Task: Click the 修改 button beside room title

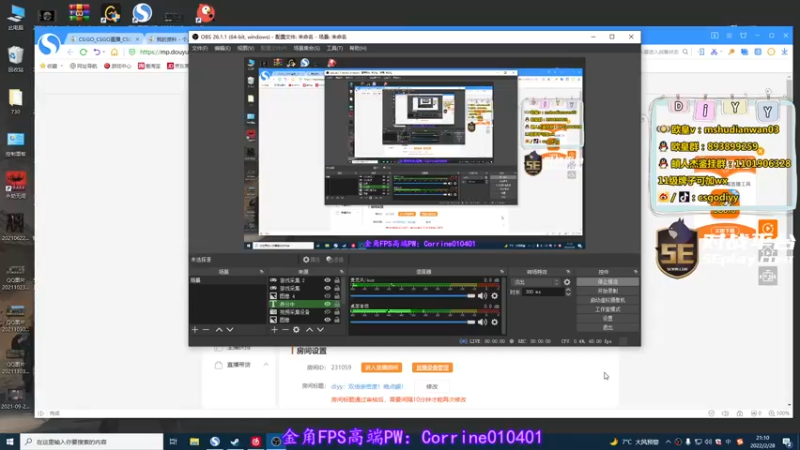Action: 432,386
